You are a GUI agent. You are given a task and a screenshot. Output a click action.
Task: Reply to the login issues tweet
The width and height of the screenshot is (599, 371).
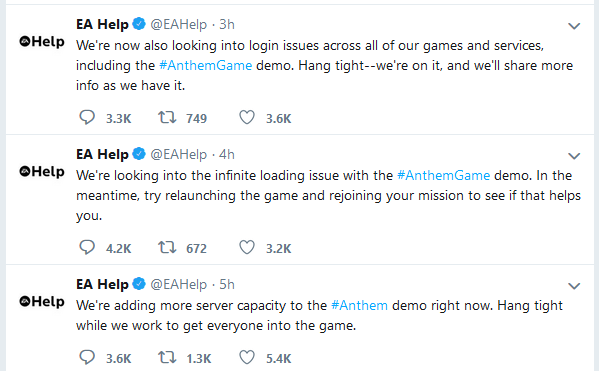click(x=87, y=118)
